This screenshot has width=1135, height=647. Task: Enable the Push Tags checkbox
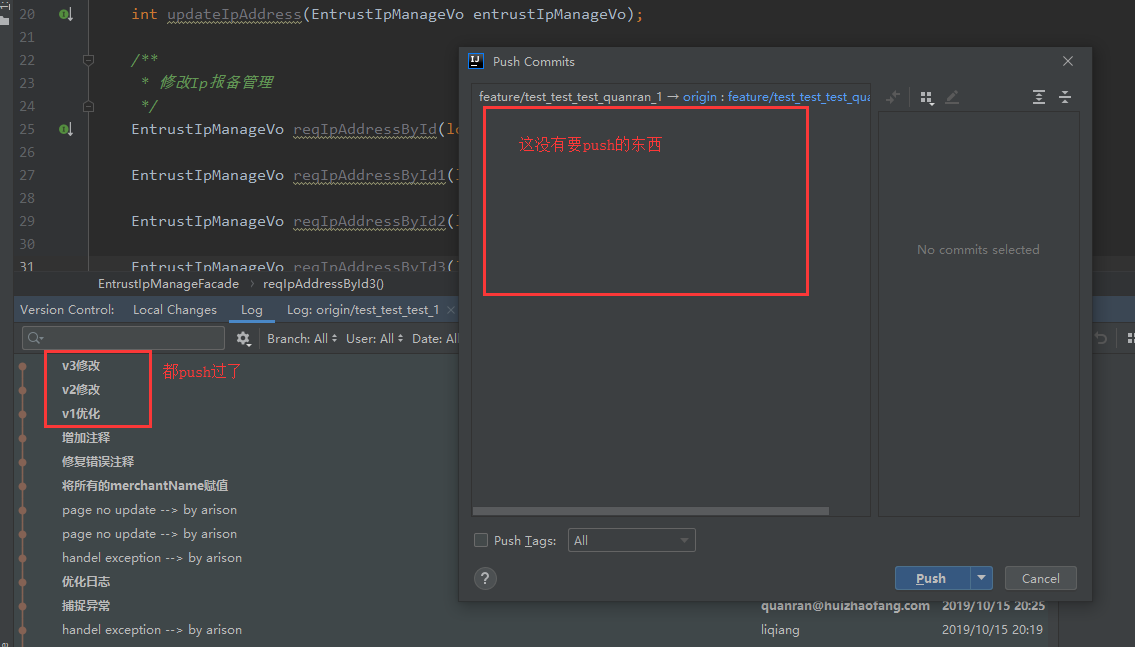point(481,540)
